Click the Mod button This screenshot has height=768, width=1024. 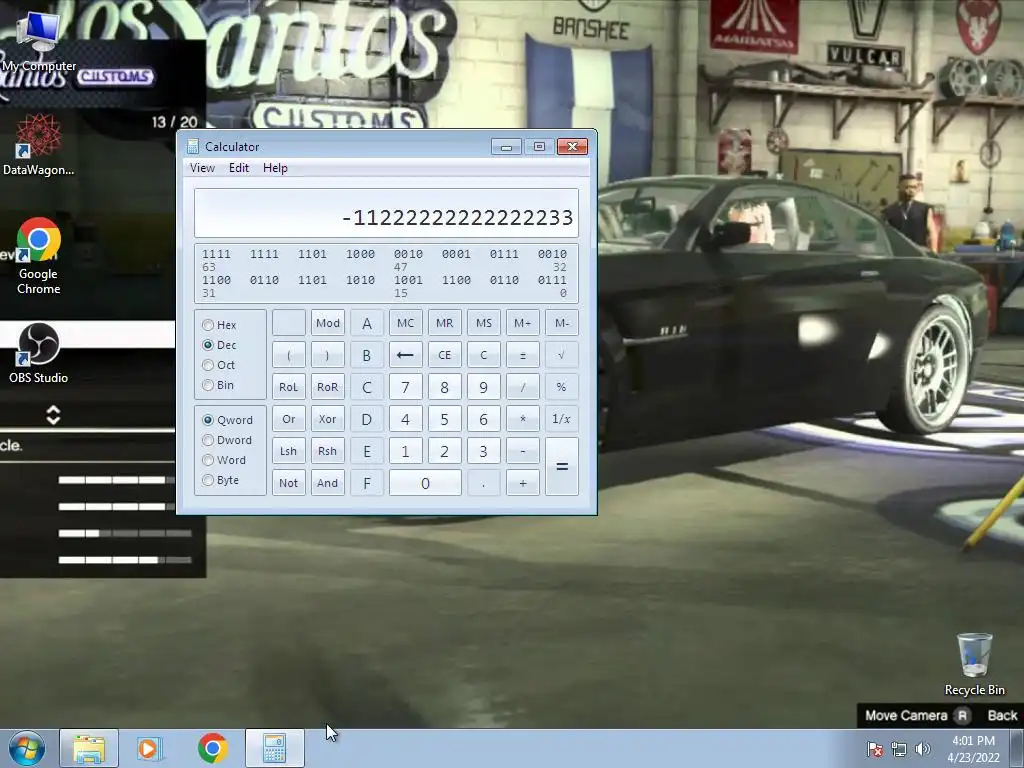click(328, 323)
